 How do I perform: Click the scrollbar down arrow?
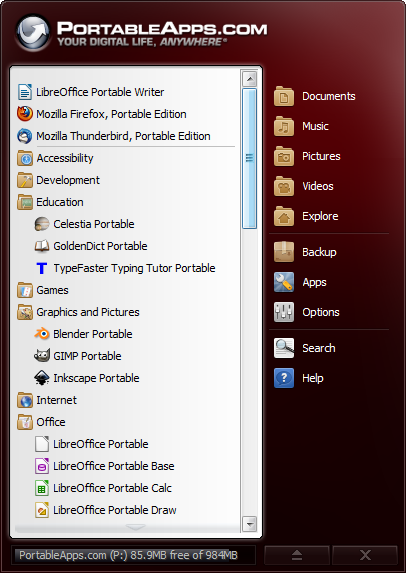(250, 524)
